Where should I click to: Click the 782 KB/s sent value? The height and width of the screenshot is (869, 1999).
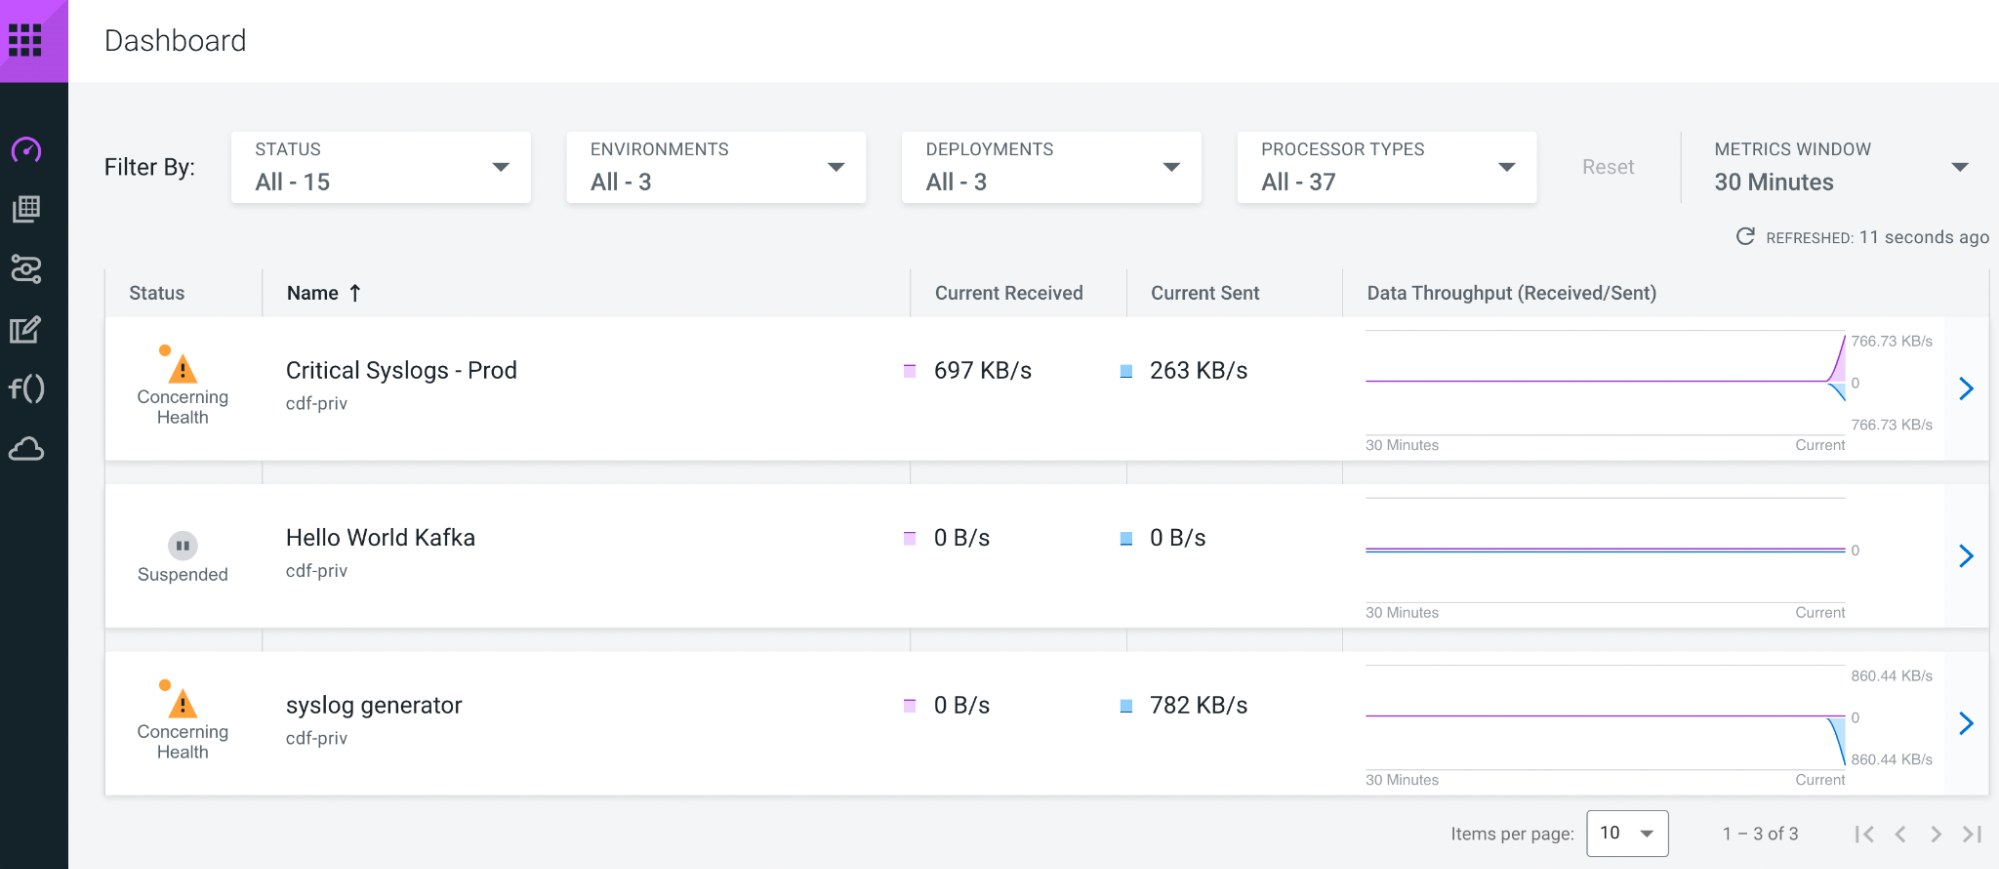tap(1199, 706)
